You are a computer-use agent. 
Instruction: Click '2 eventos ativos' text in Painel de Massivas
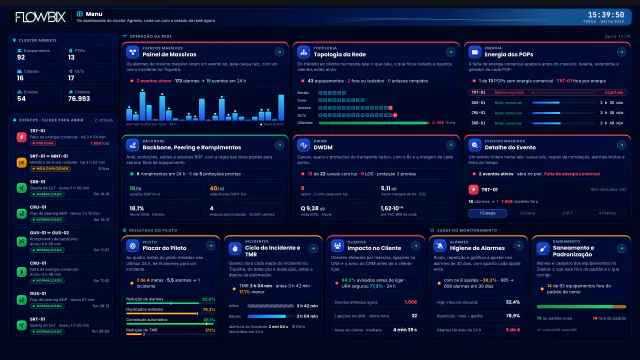(154, 81)
